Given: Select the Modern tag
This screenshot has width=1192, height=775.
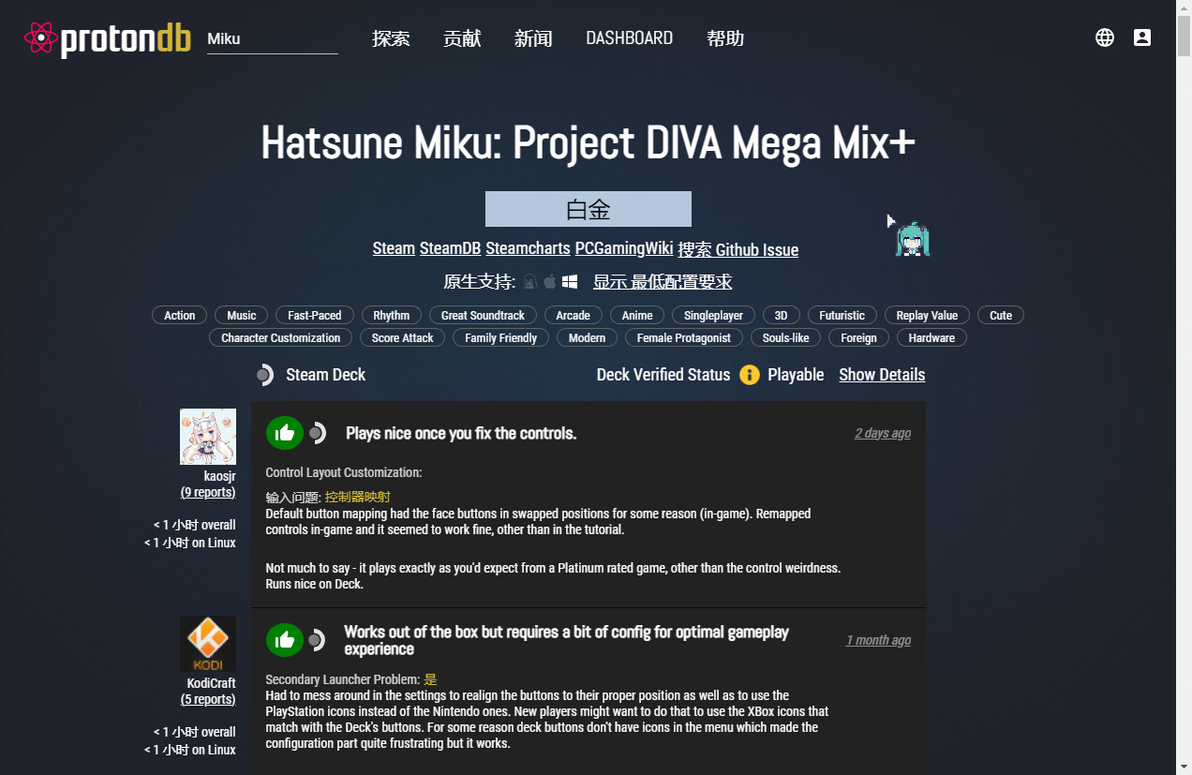Looking at the screenshot, I should point(587,338).
